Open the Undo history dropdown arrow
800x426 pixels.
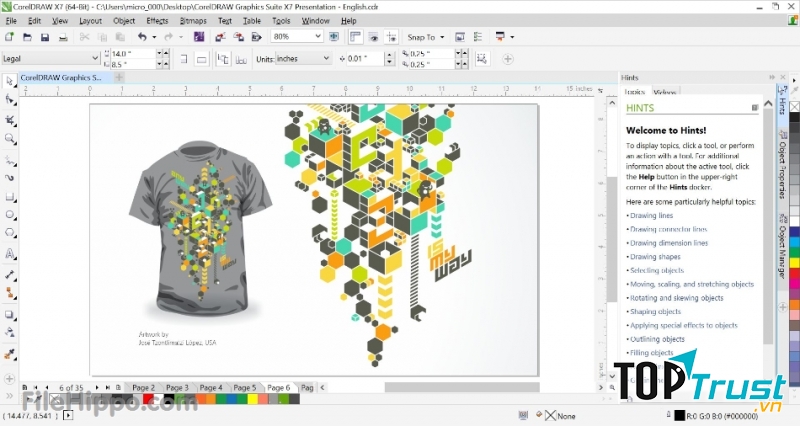point(154,37)
